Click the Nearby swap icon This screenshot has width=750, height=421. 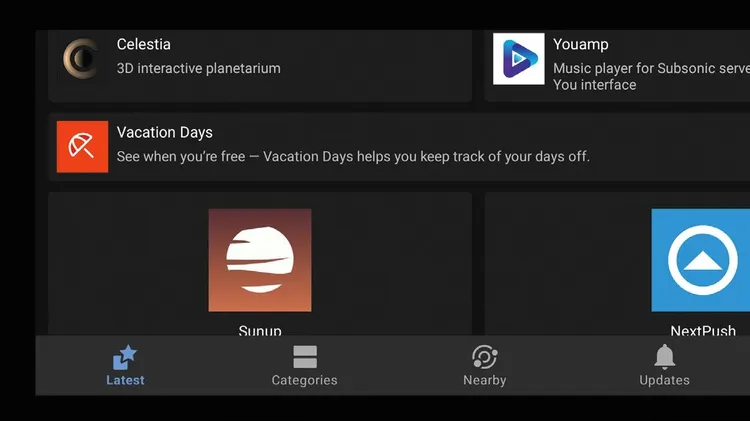coord(485,357)
